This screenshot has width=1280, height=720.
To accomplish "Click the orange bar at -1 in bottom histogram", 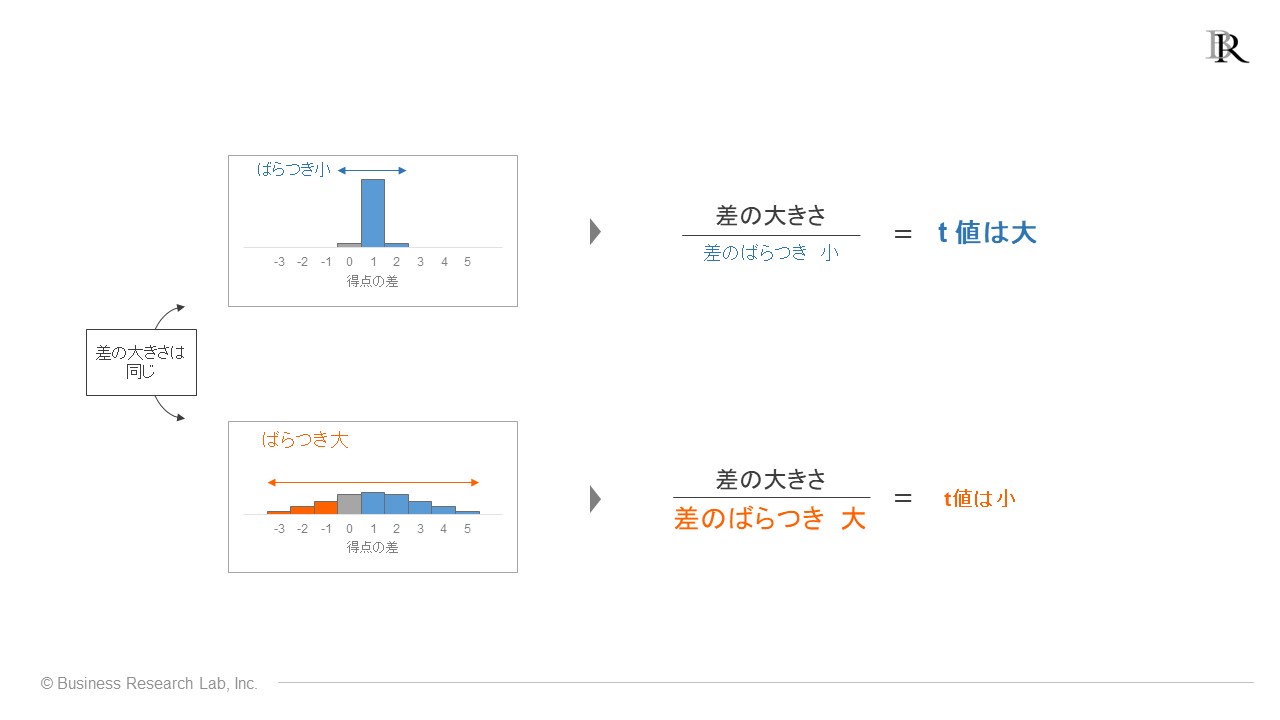I will [x=325, y=507].
